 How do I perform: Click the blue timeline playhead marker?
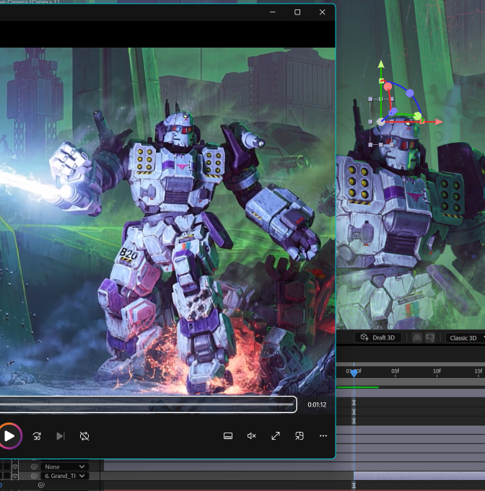pyautogui.click(x=354, y=373)
